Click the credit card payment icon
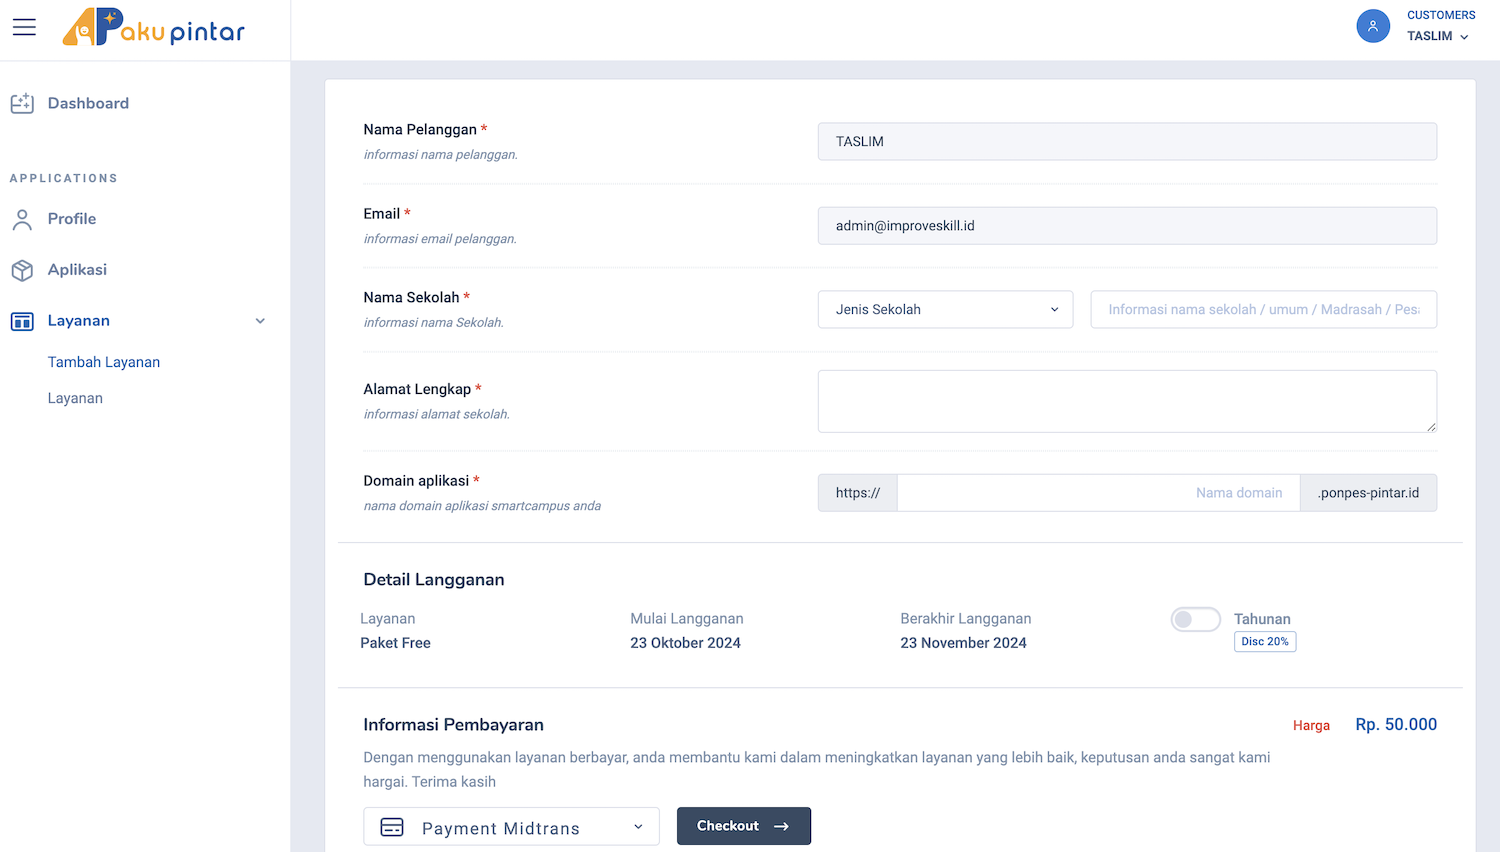 tap(392, 827)
